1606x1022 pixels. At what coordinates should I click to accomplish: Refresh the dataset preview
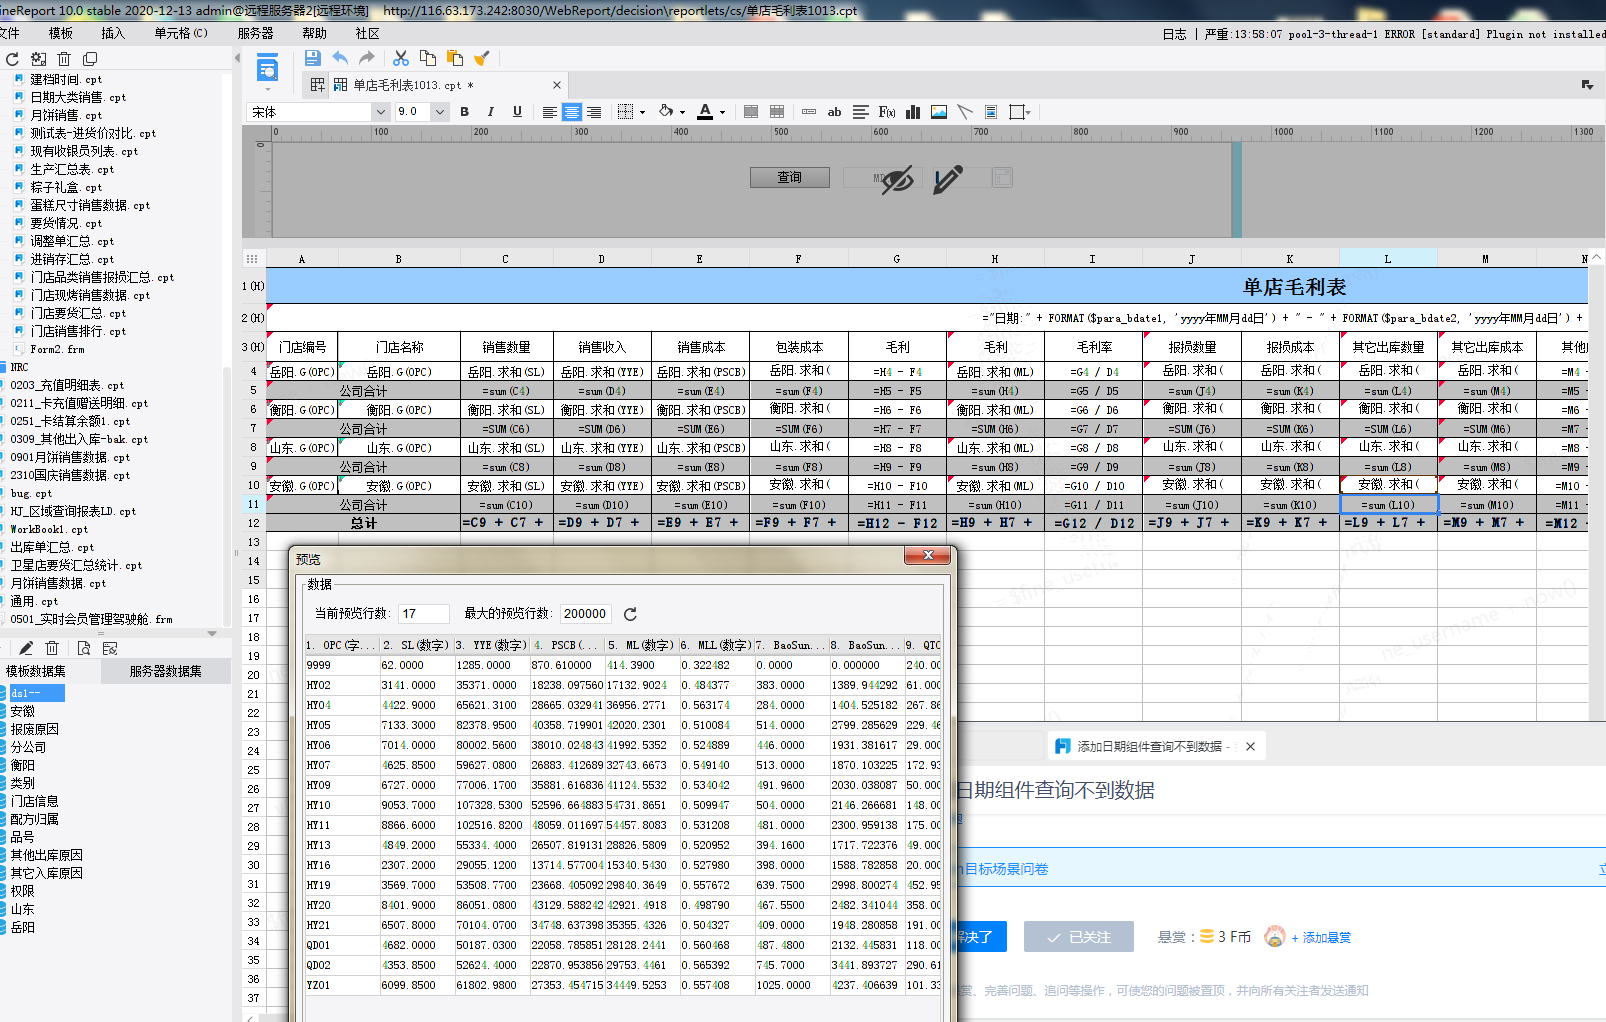pos(630,614)
